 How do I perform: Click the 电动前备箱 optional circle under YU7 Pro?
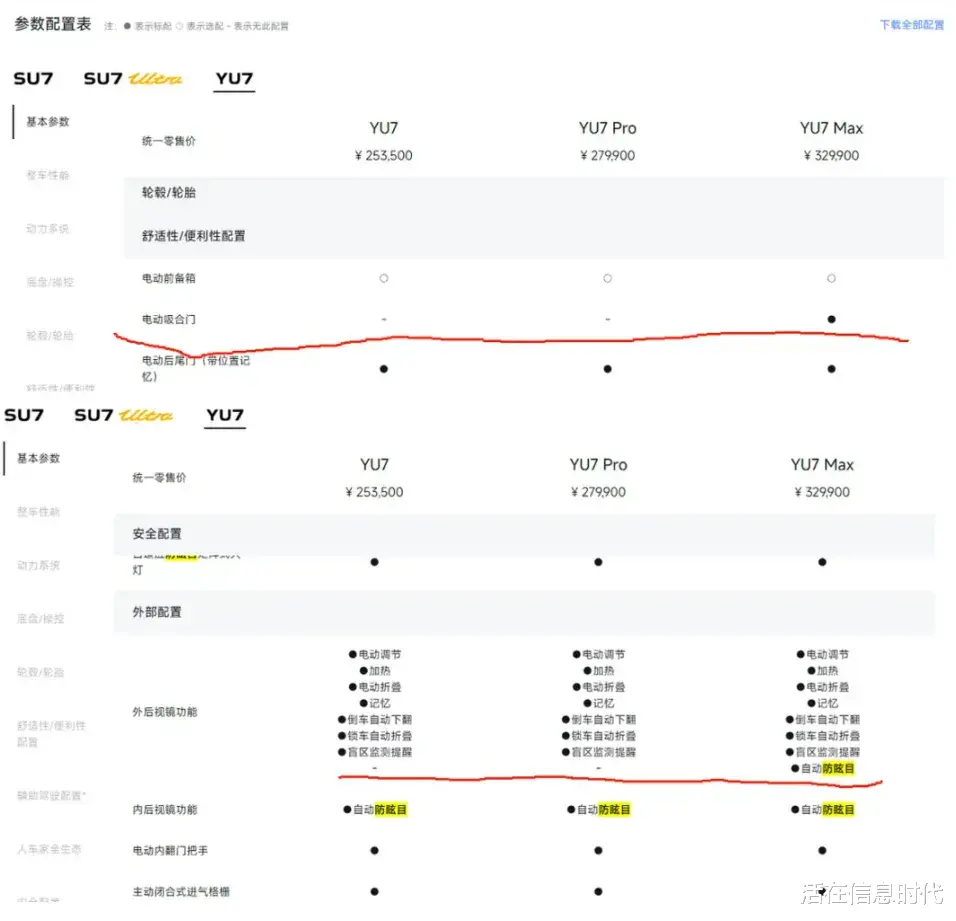(608, 278)
